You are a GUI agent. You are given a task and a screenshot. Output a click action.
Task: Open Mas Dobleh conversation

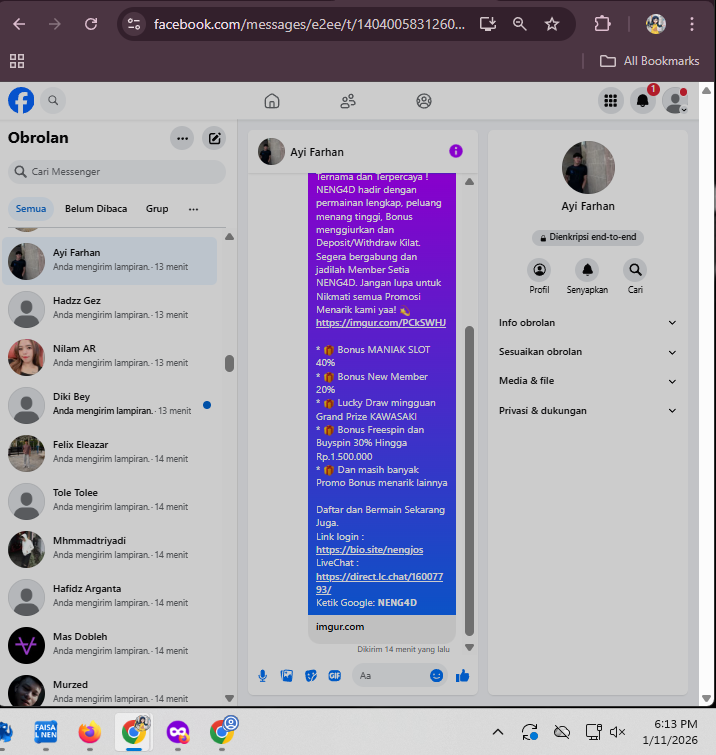(110, 645)
